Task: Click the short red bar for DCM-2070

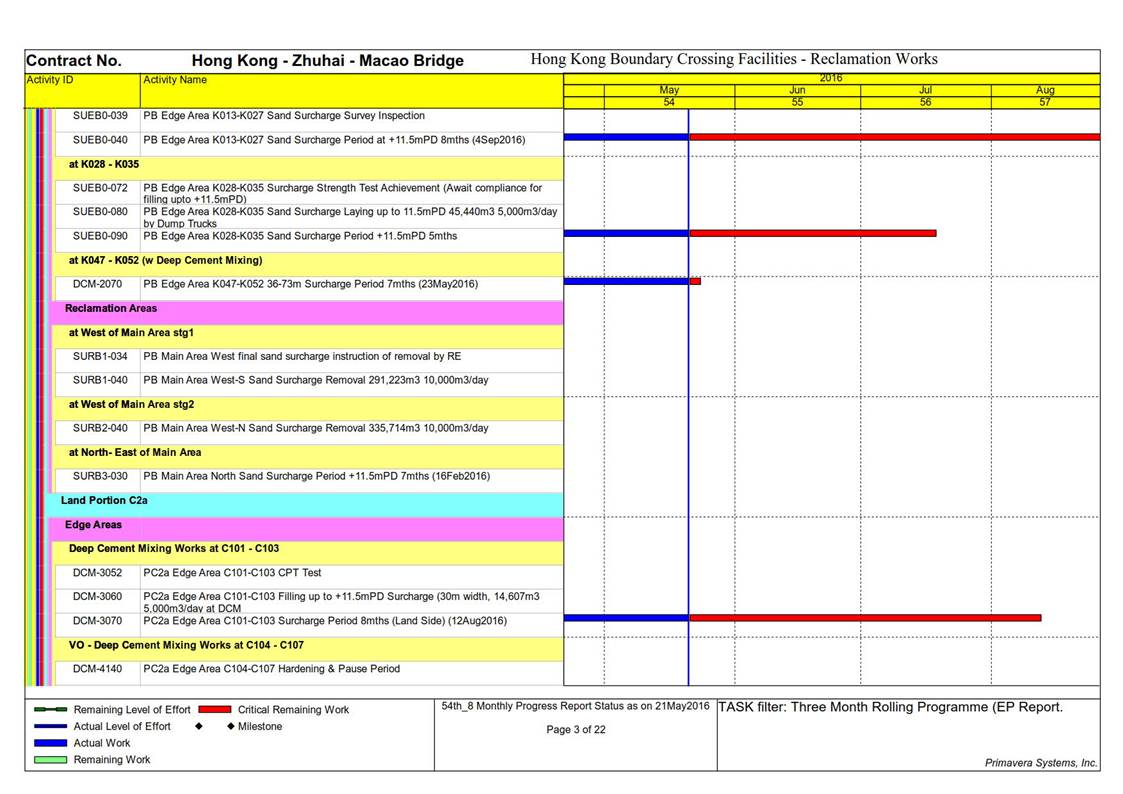Action: point(695,281)
